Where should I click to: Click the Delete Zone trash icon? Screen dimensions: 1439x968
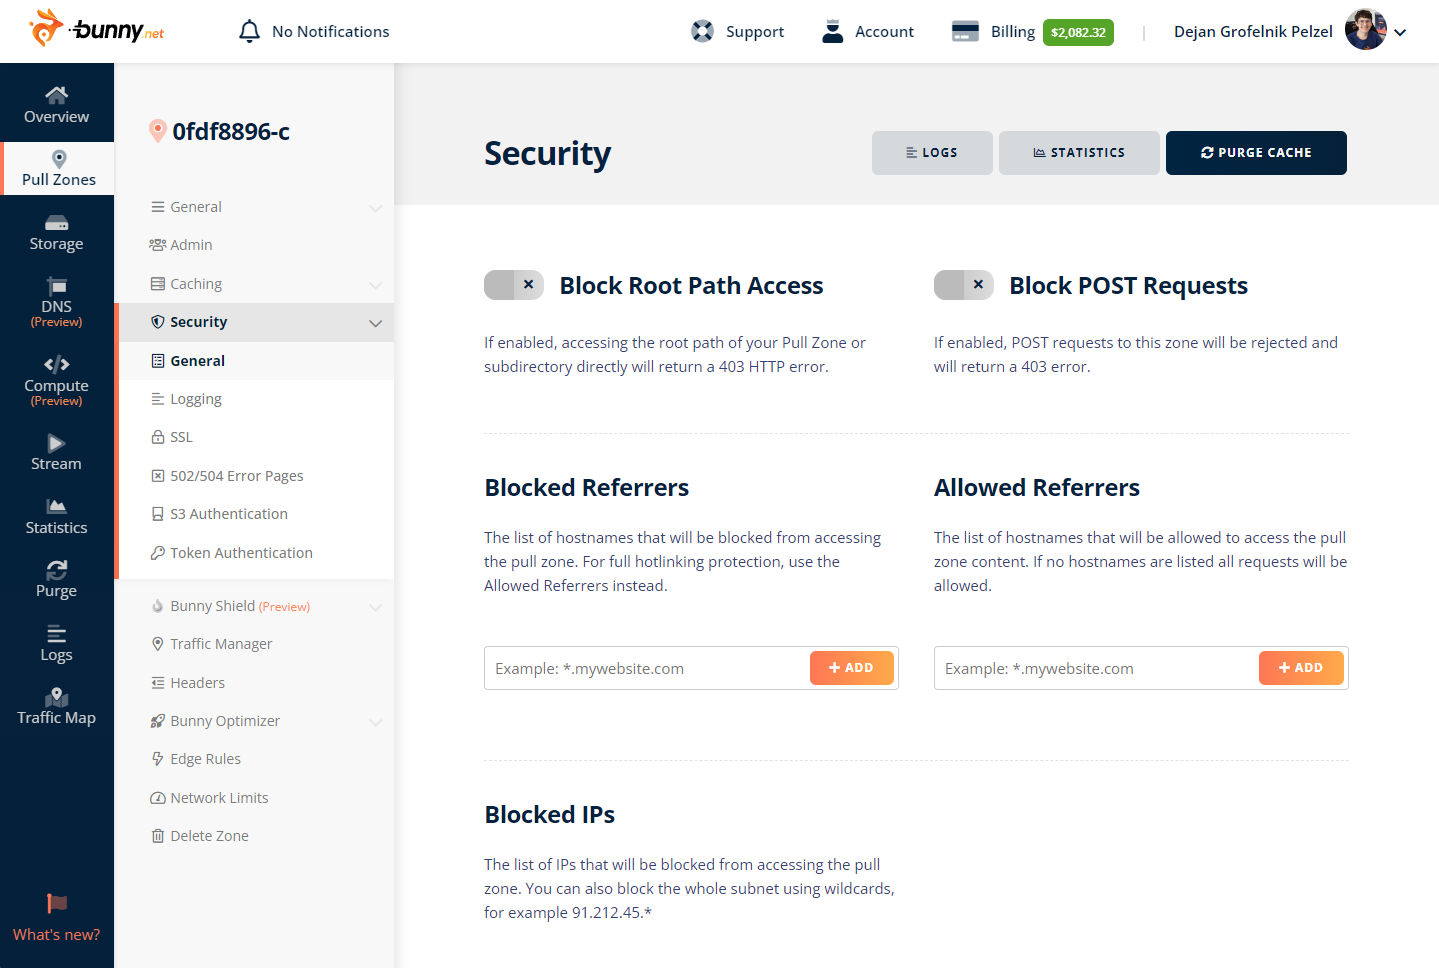pos(157,836)
